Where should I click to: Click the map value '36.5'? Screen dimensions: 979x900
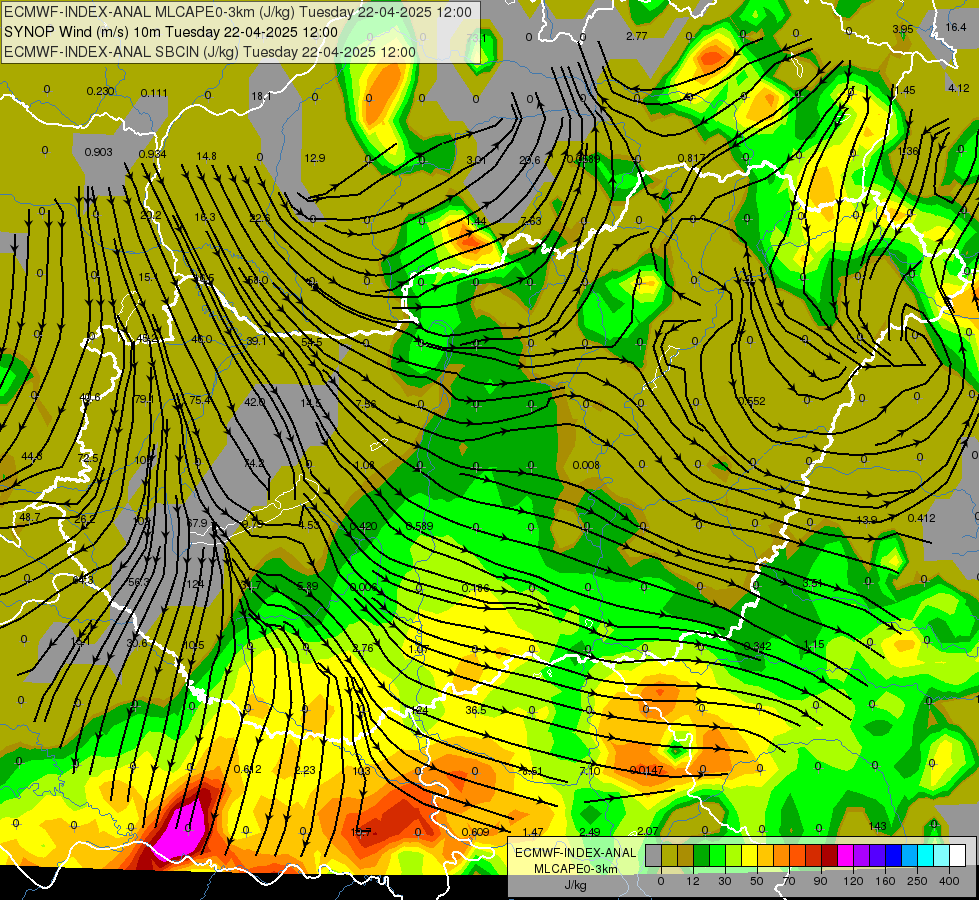(x=476, y=710)
